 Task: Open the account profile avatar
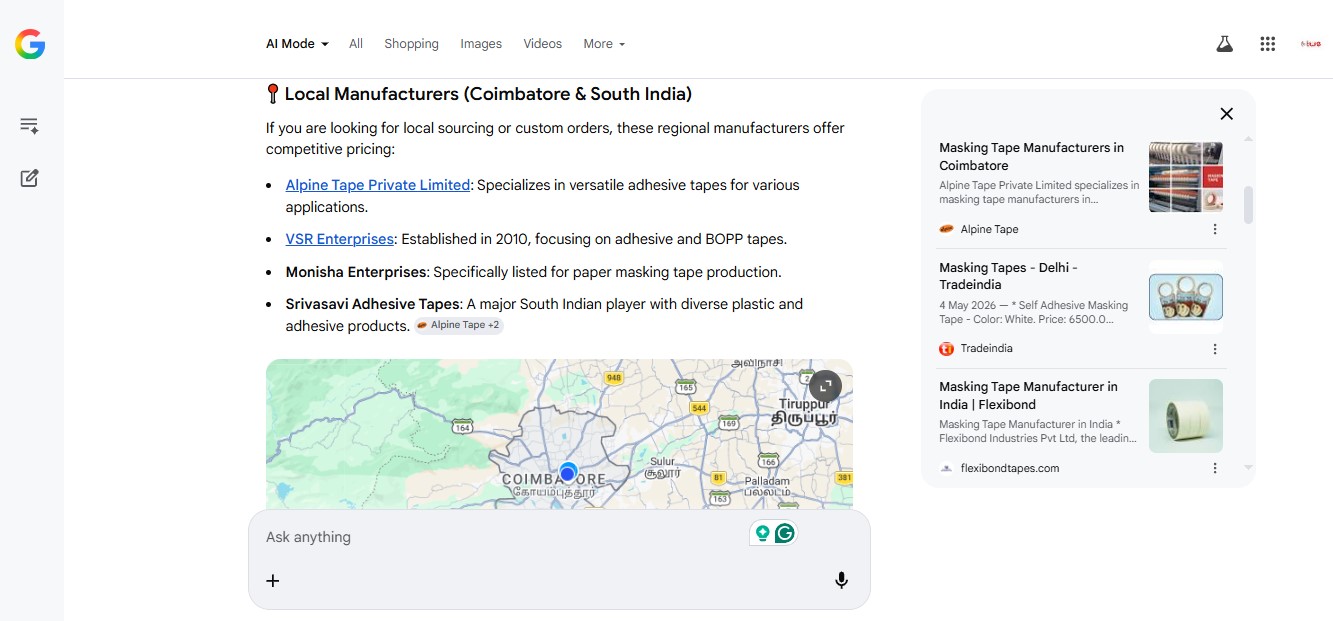tap(1311, 44)
